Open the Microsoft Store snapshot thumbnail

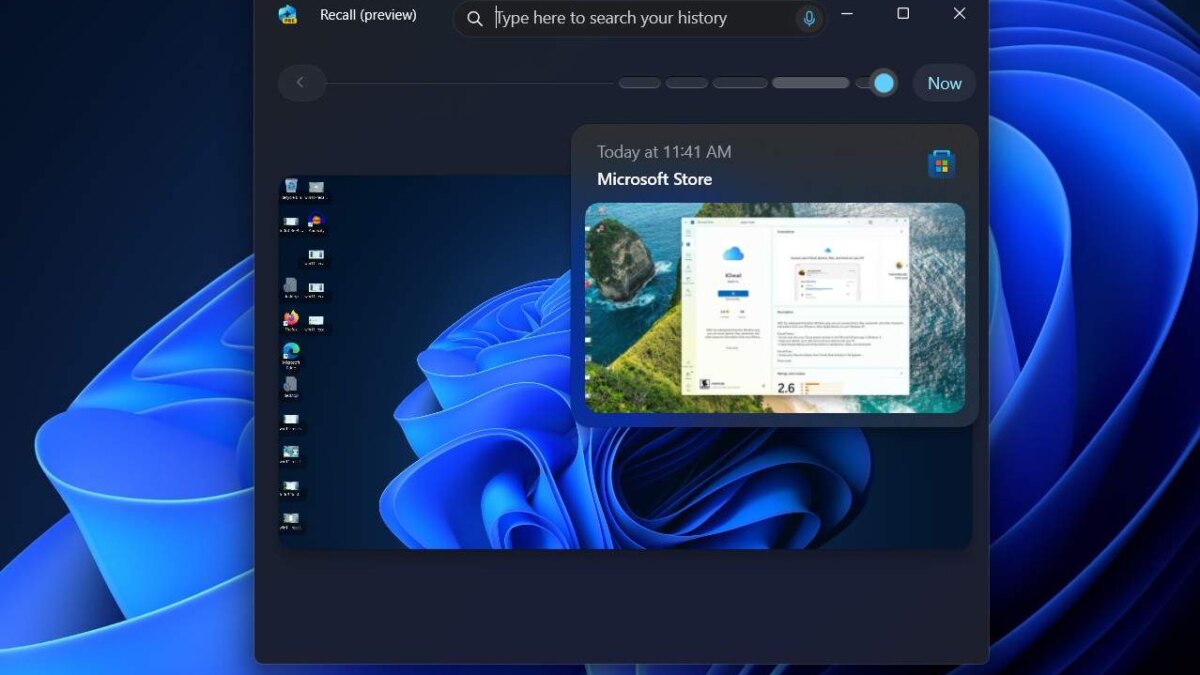click(775, 307)
